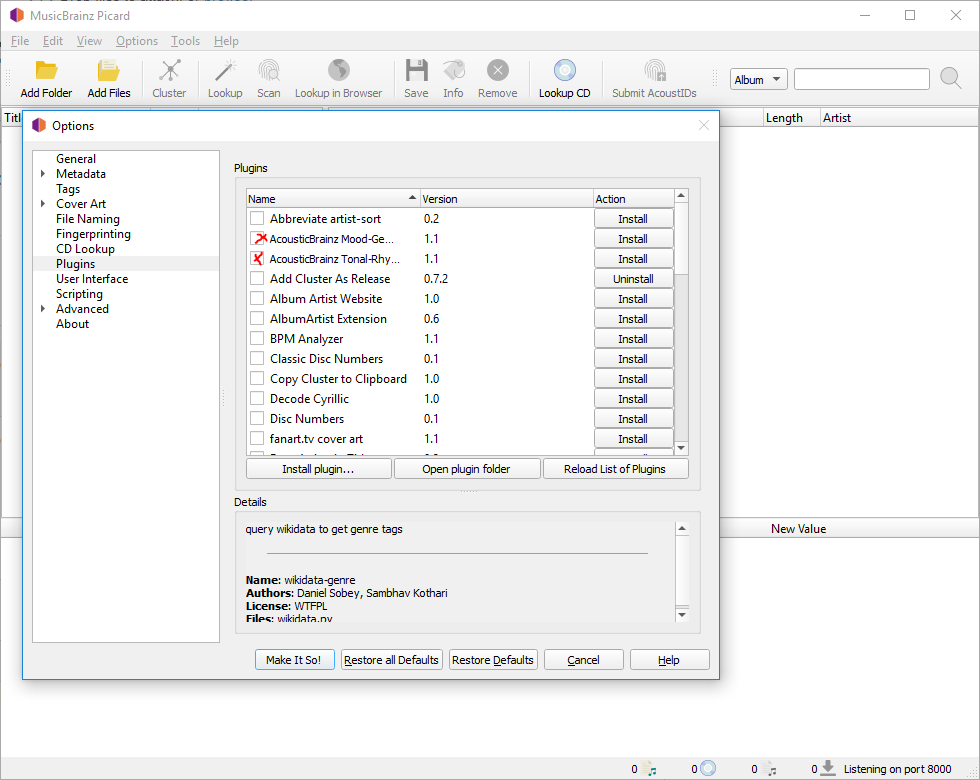The height and width of the screenshot is (780, 980).
Task: Click the Lookup CD disc icon
Action: pyautogui.click(x=565, y=71)
